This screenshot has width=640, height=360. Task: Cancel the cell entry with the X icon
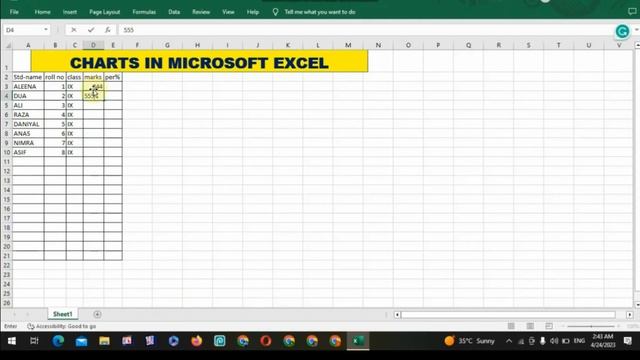click(73, 30)
